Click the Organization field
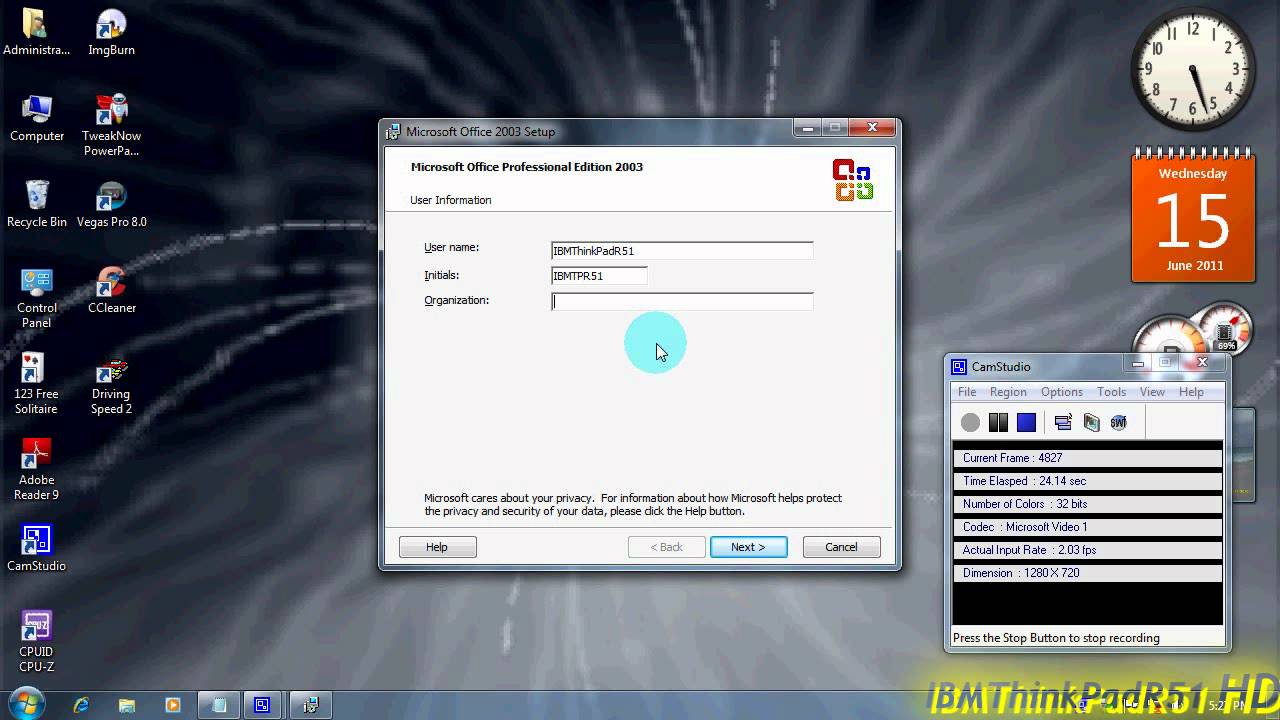The width and height of the screenshot is (1280, 720). click(x=682, y=301)
